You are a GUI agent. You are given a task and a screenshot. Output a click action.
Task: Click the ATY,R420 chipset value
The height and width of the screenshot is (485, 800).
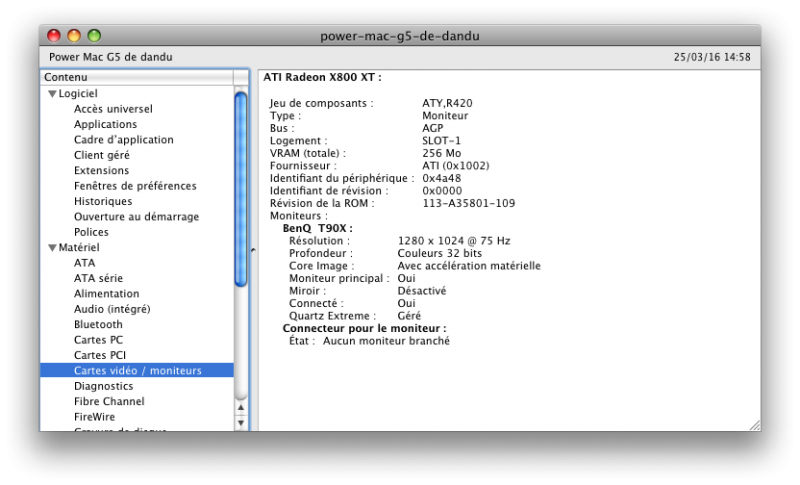pos(447,103)
